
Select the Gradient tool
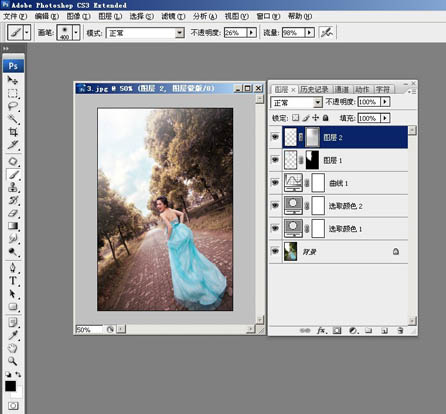13,226
